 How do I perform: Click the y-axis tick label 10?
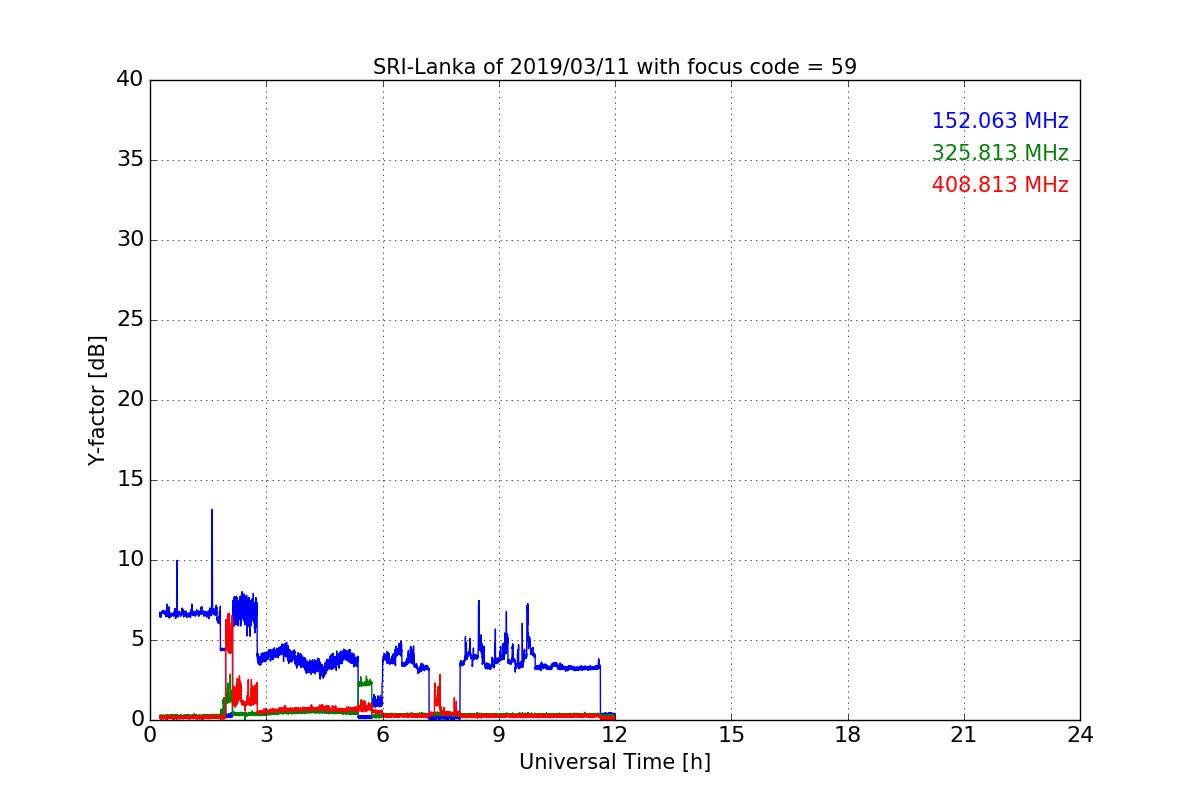tap(130, 560)
